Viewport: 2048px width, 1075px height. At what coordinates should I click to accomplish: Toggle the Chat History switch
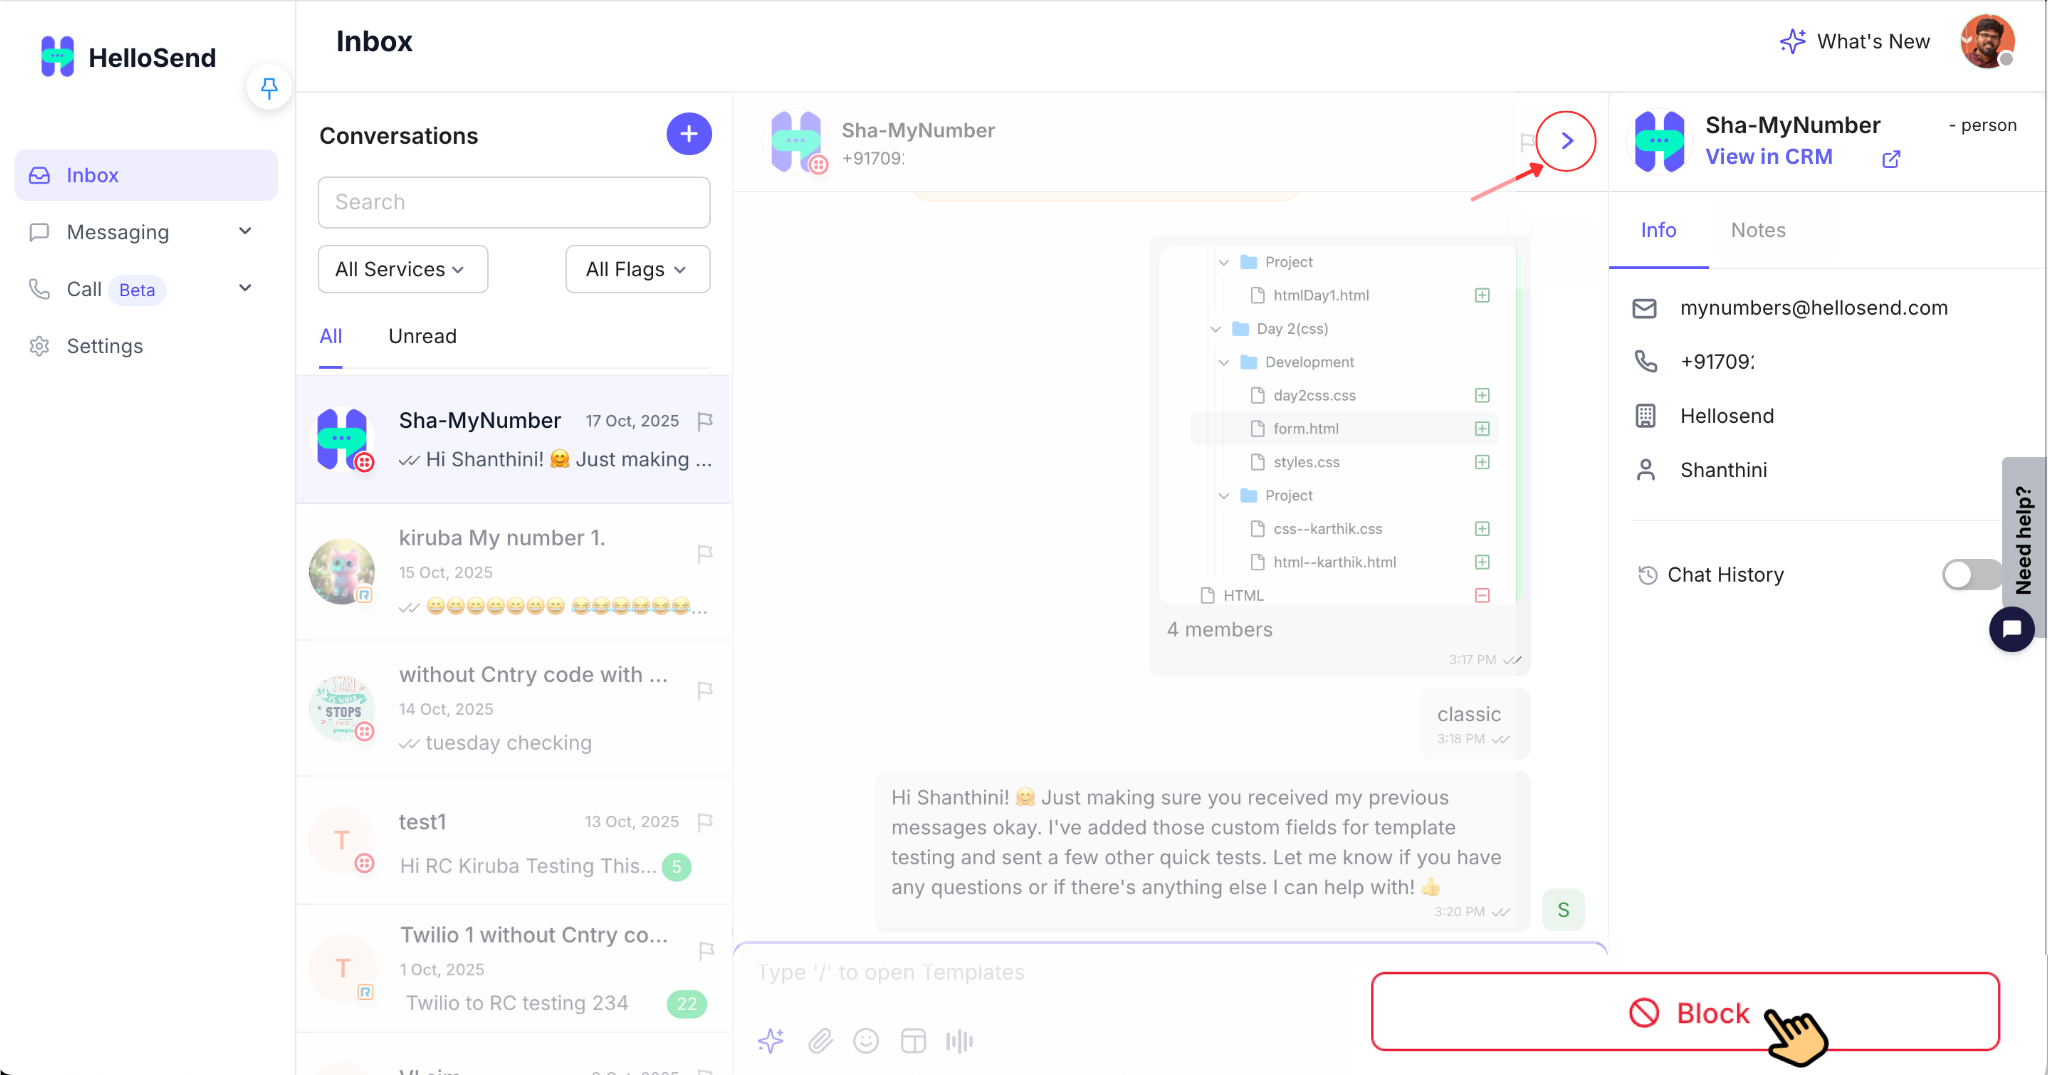click(1971, 574)
